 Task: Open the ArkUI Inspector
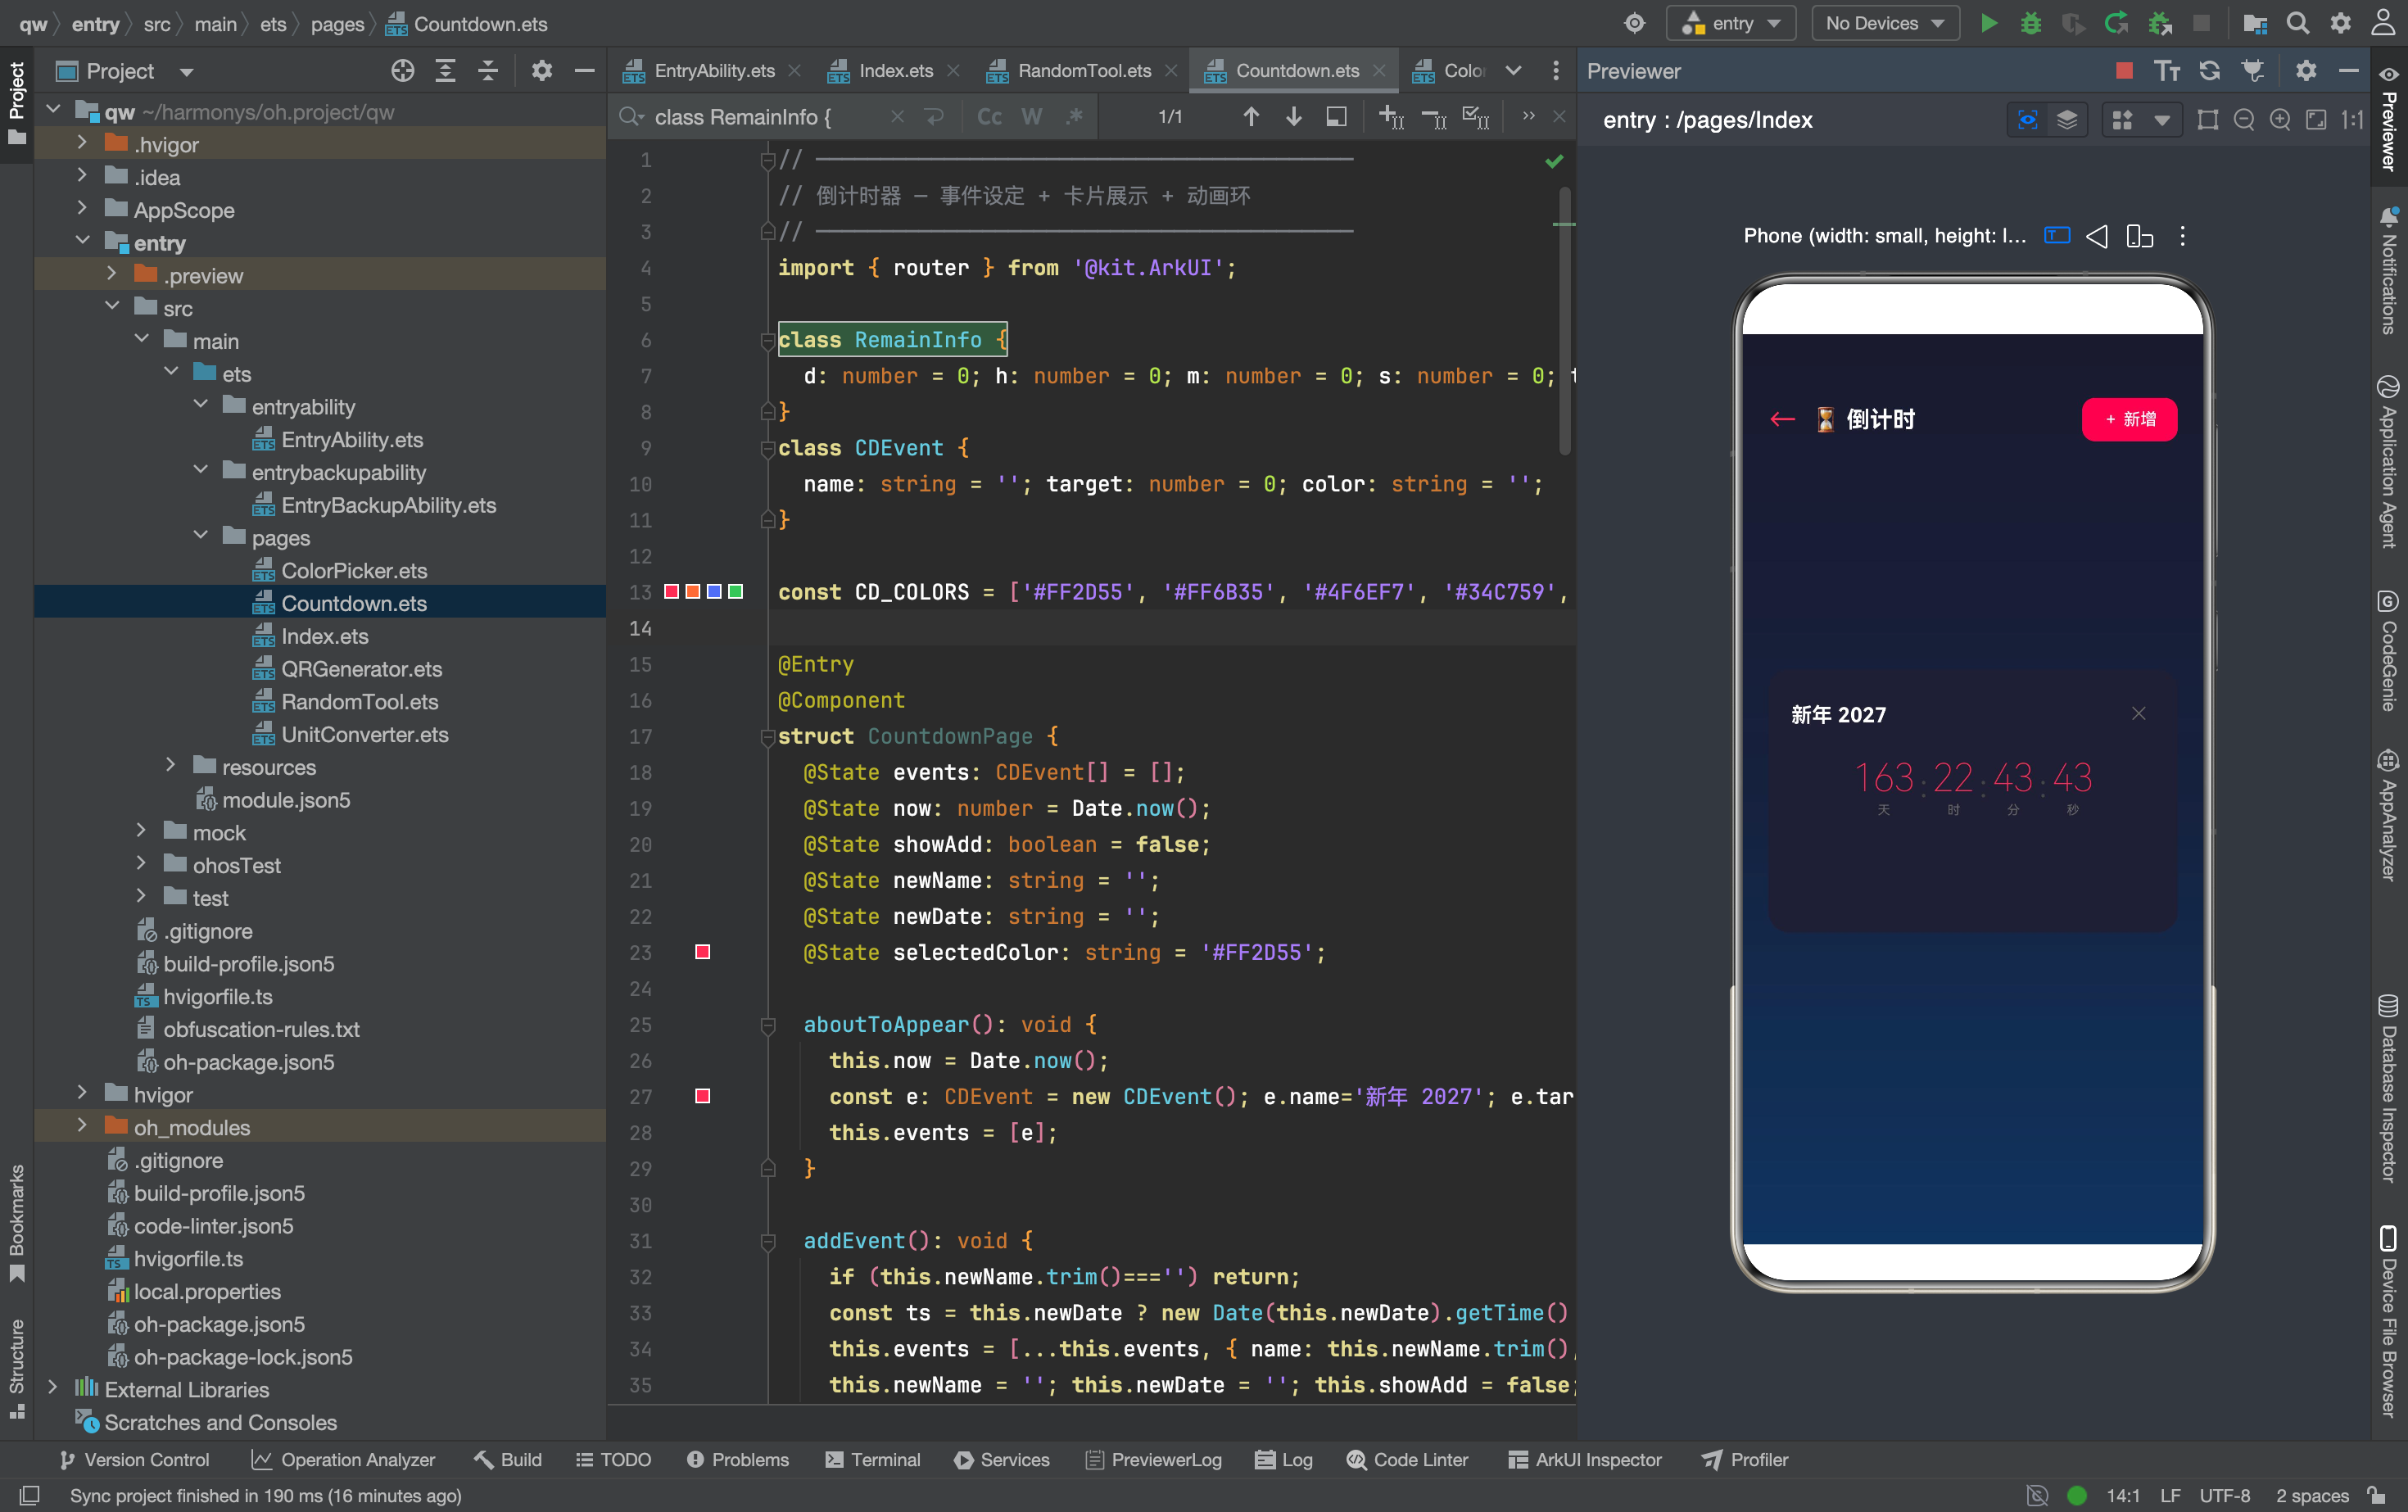[1584, 1460]
